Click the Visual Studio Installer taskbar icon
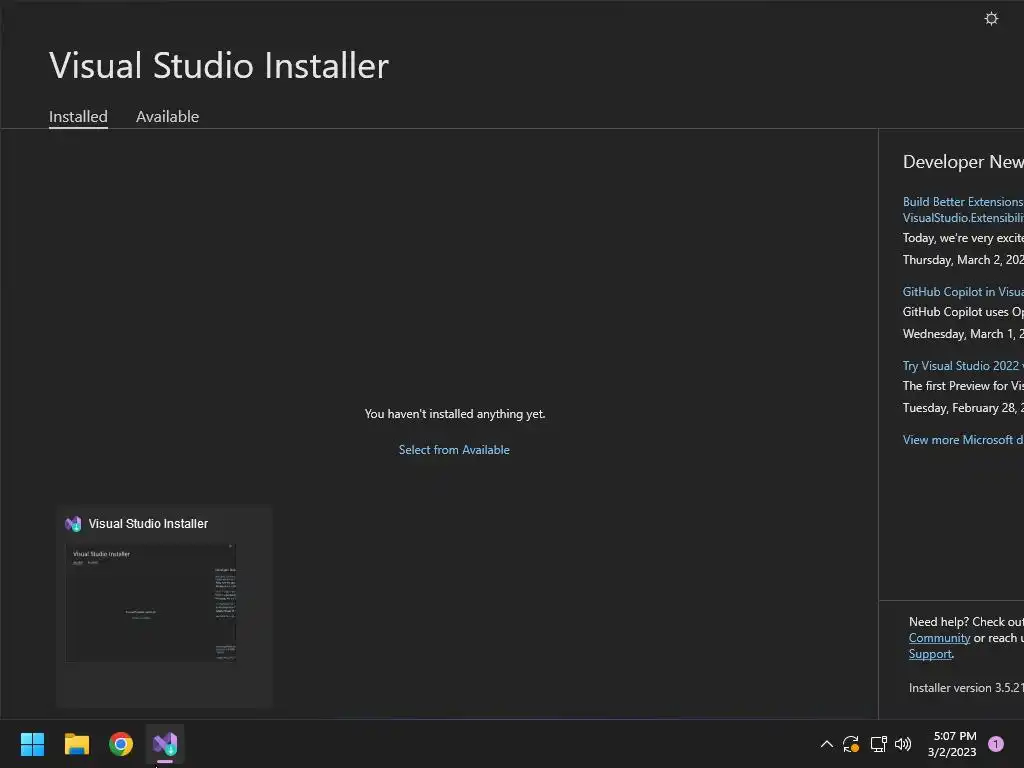Screen dimensions: 1024x768 165,744
